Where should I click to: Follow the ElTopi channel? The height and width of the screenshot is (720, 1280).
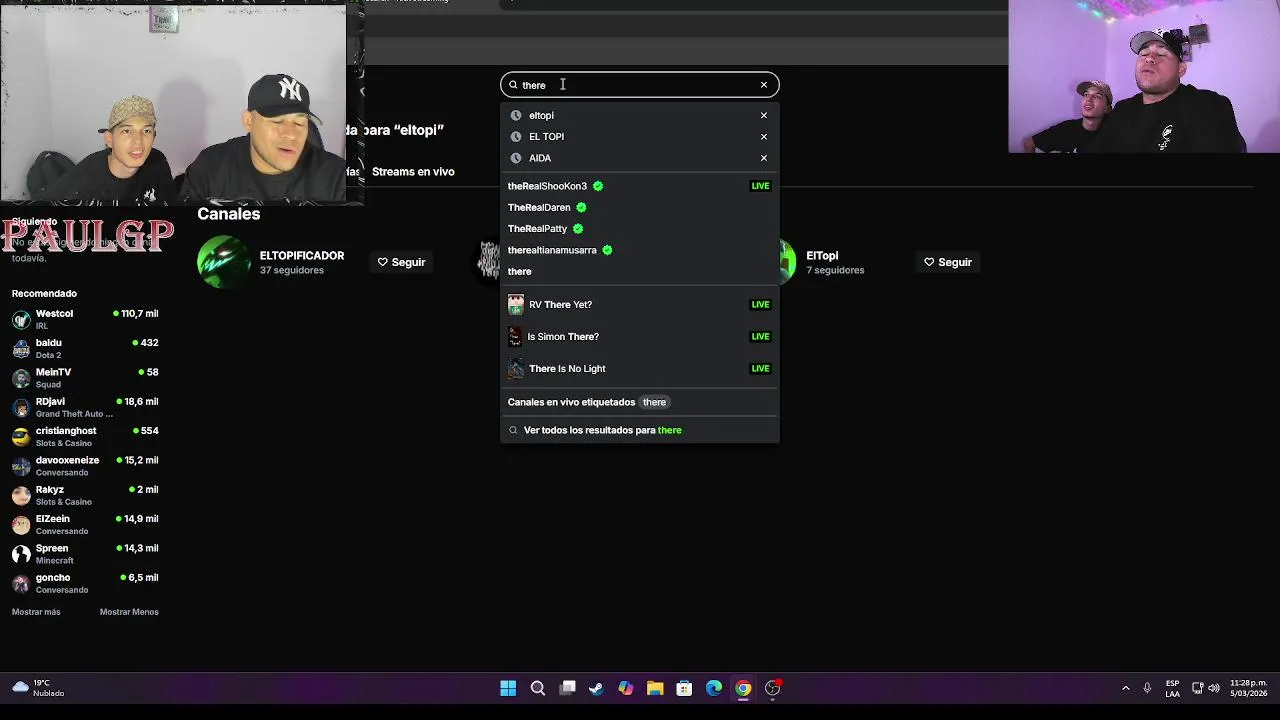(948, 262)
